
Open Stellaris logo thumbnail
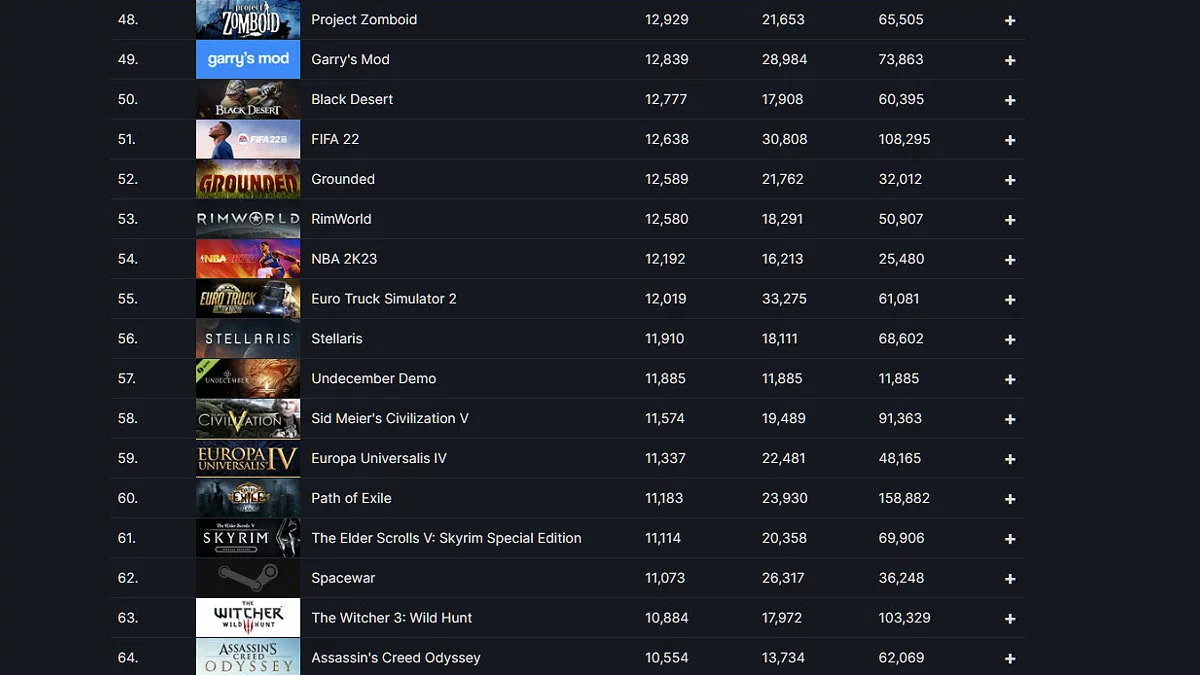pos(248,339)
